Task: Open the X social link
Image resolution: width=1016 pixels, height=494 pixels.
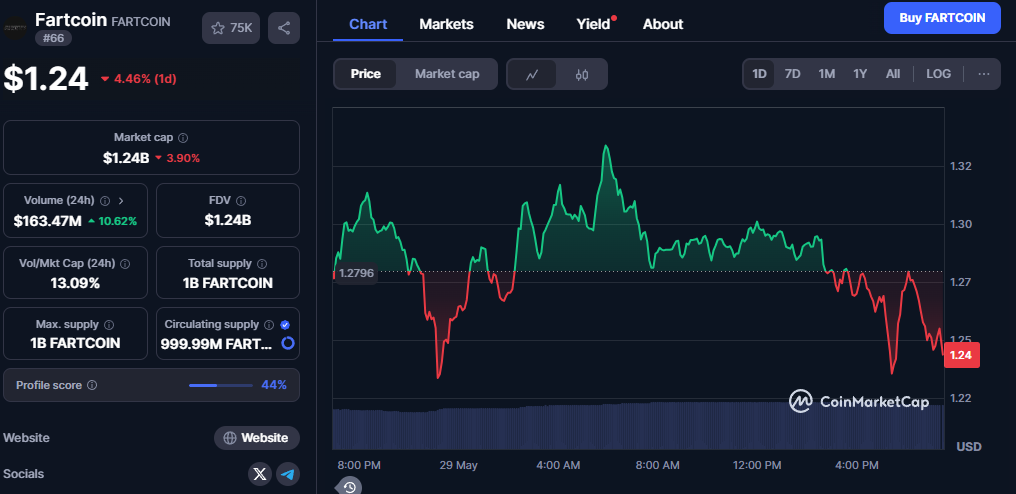Action: (x=260, y=474)
